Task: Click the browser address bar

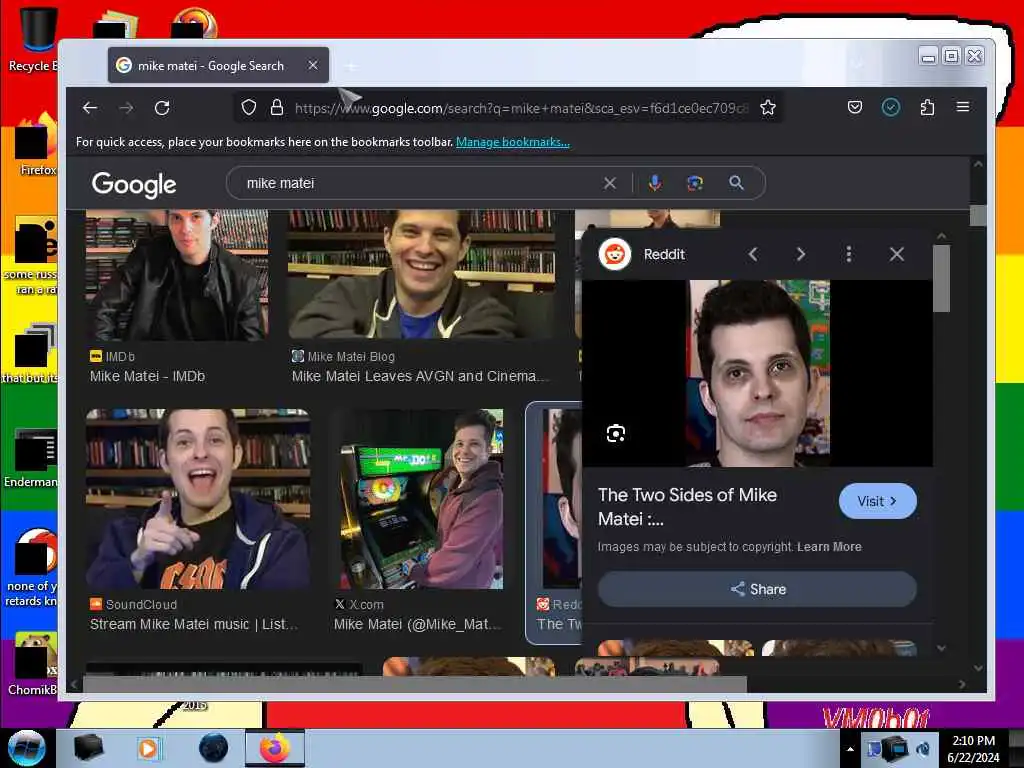Action: click(521, 108)
